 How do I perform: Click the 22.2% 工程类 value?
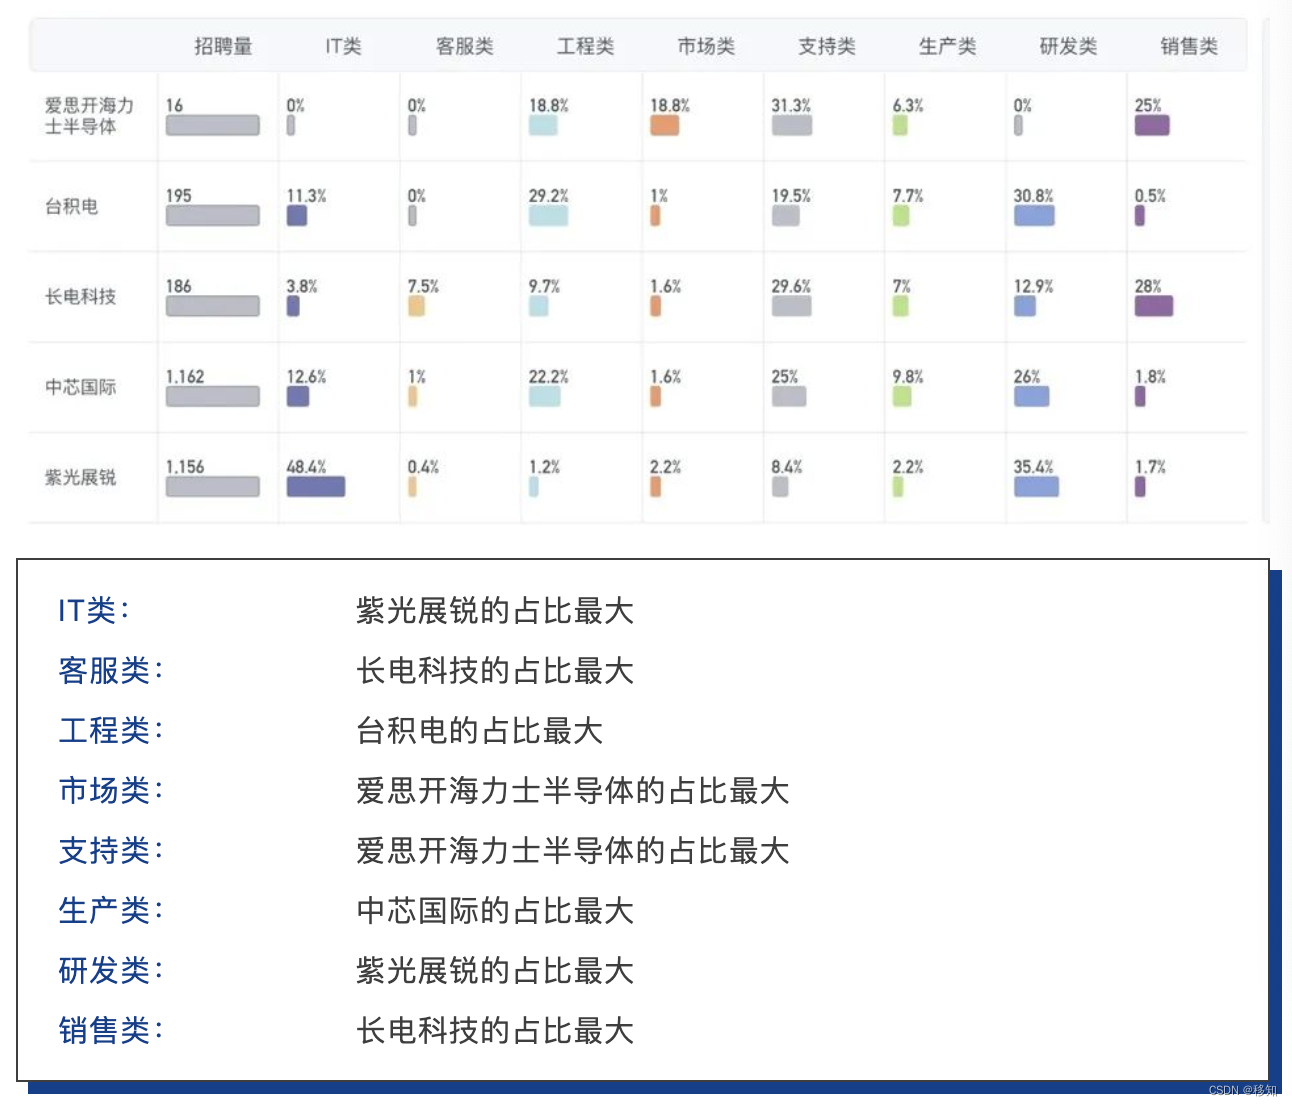(x=548, y=377)
